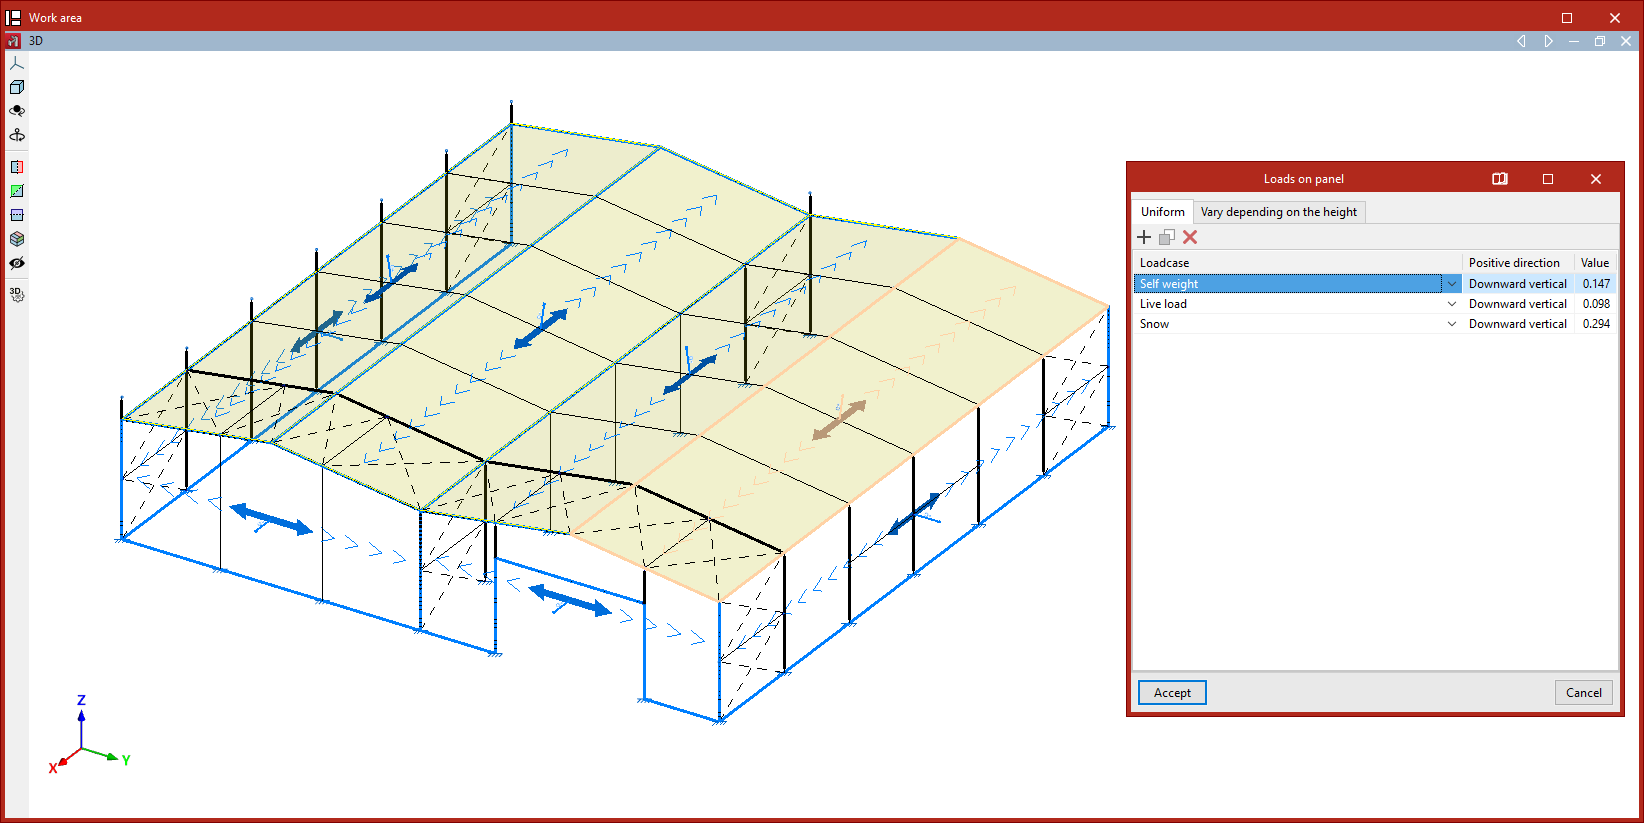The height and width of the screenshot is (823, 1644).
Task: Close the Loads on panel dialog
Action: point(1596,179)
